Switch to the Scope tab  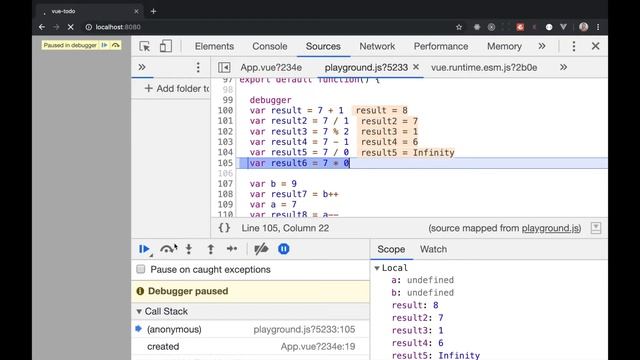[391, 249]
